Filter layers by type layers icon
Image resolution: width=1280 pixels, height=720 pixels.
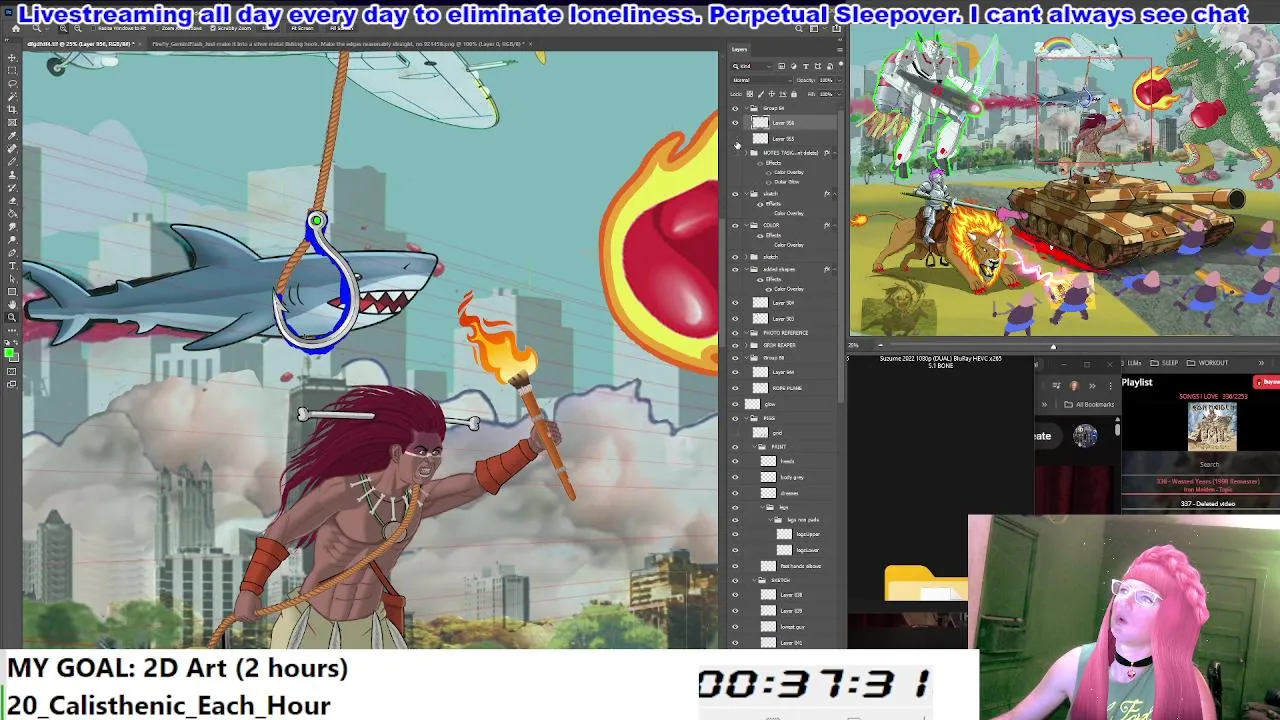(x=806, y=66)
